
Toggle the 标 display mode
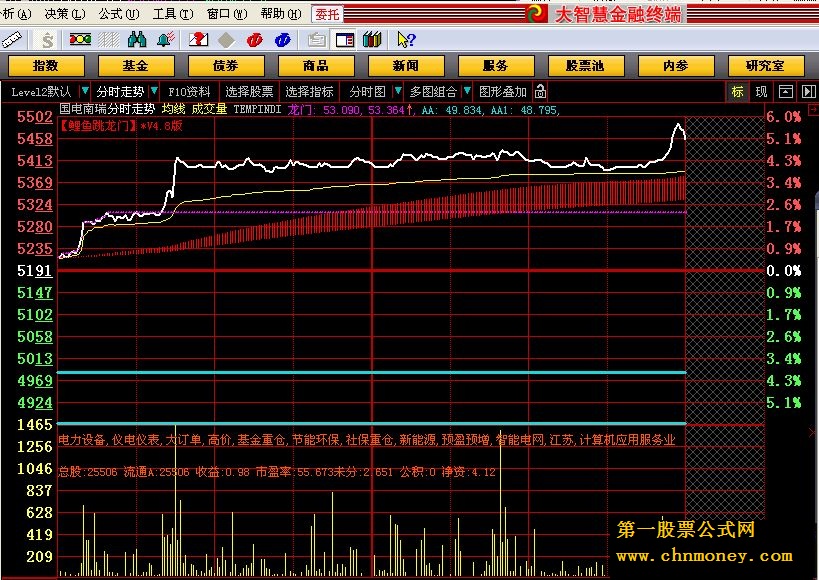click(x=737, y=92)
